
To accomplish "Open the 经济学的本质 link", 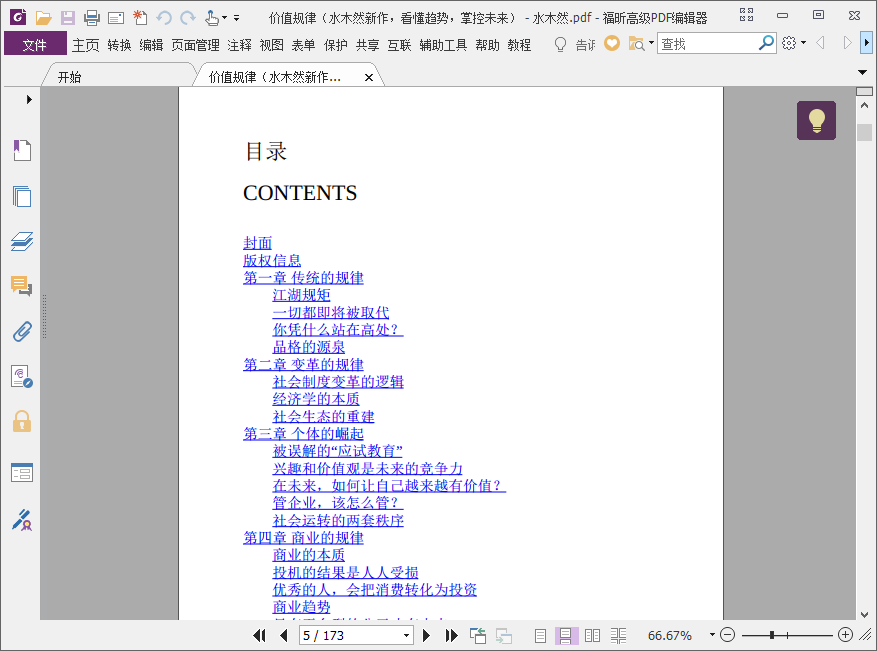I will tap(316, 399).
